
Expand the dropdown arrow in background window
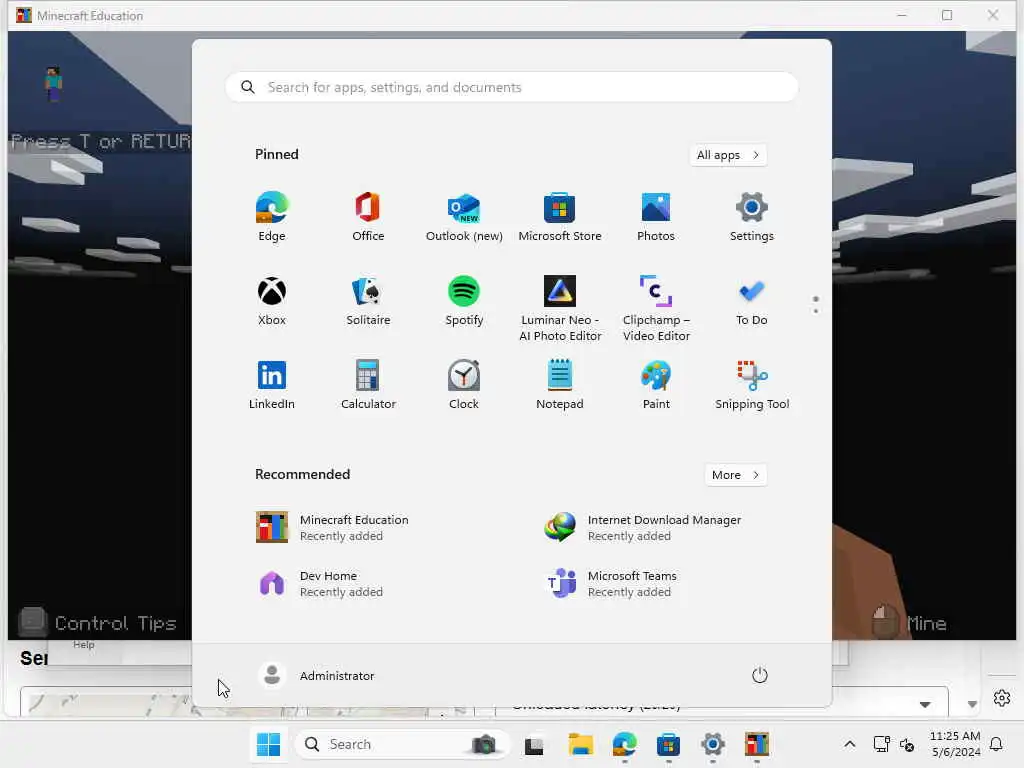click(x=925, y=704)
